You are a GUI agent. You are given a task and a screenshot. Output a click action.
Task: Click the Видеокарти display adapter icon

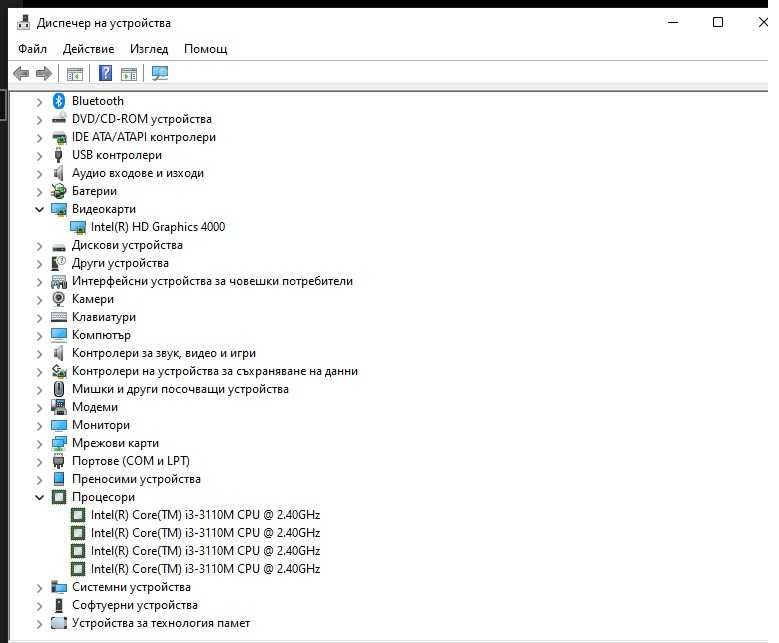pos(59,209)
